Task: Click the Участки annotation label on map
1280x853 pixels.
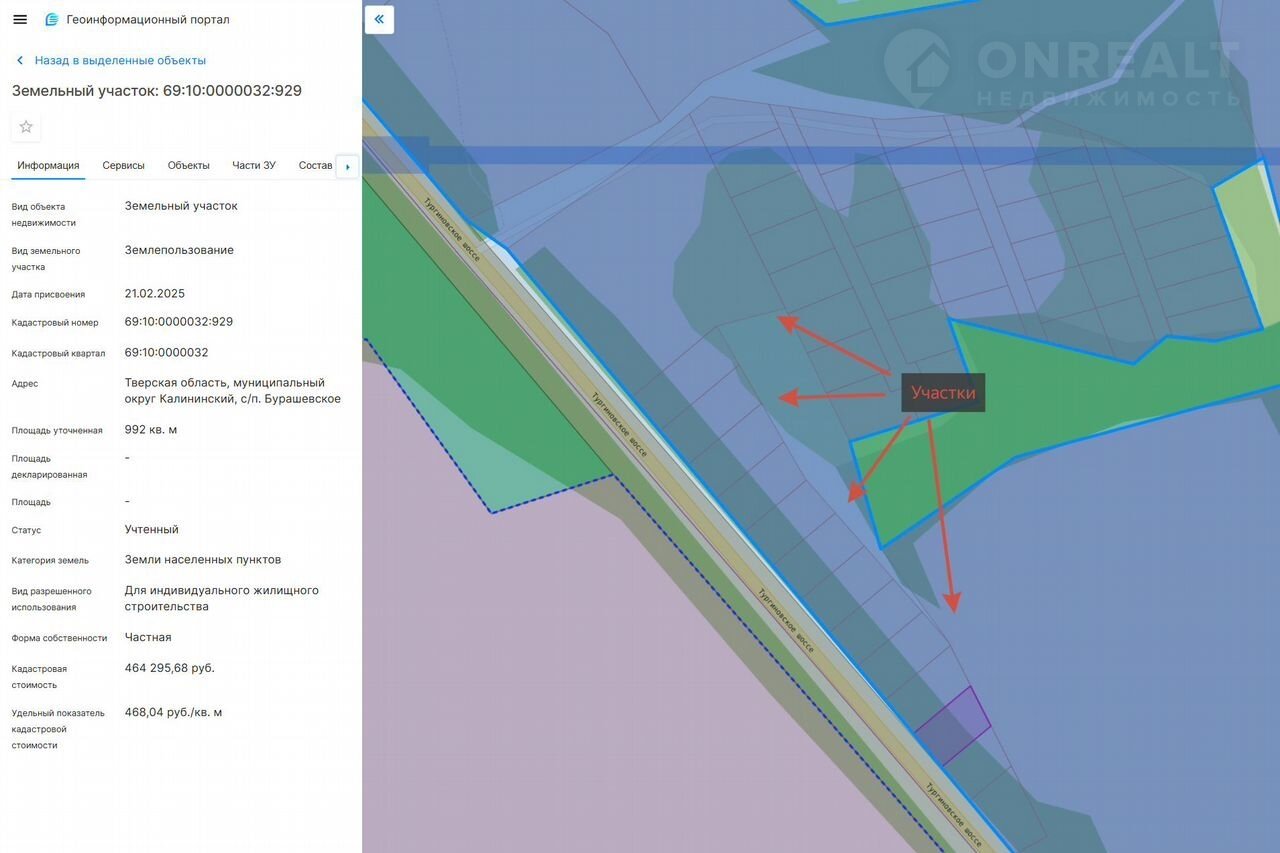Action: [x=943, y=393]
